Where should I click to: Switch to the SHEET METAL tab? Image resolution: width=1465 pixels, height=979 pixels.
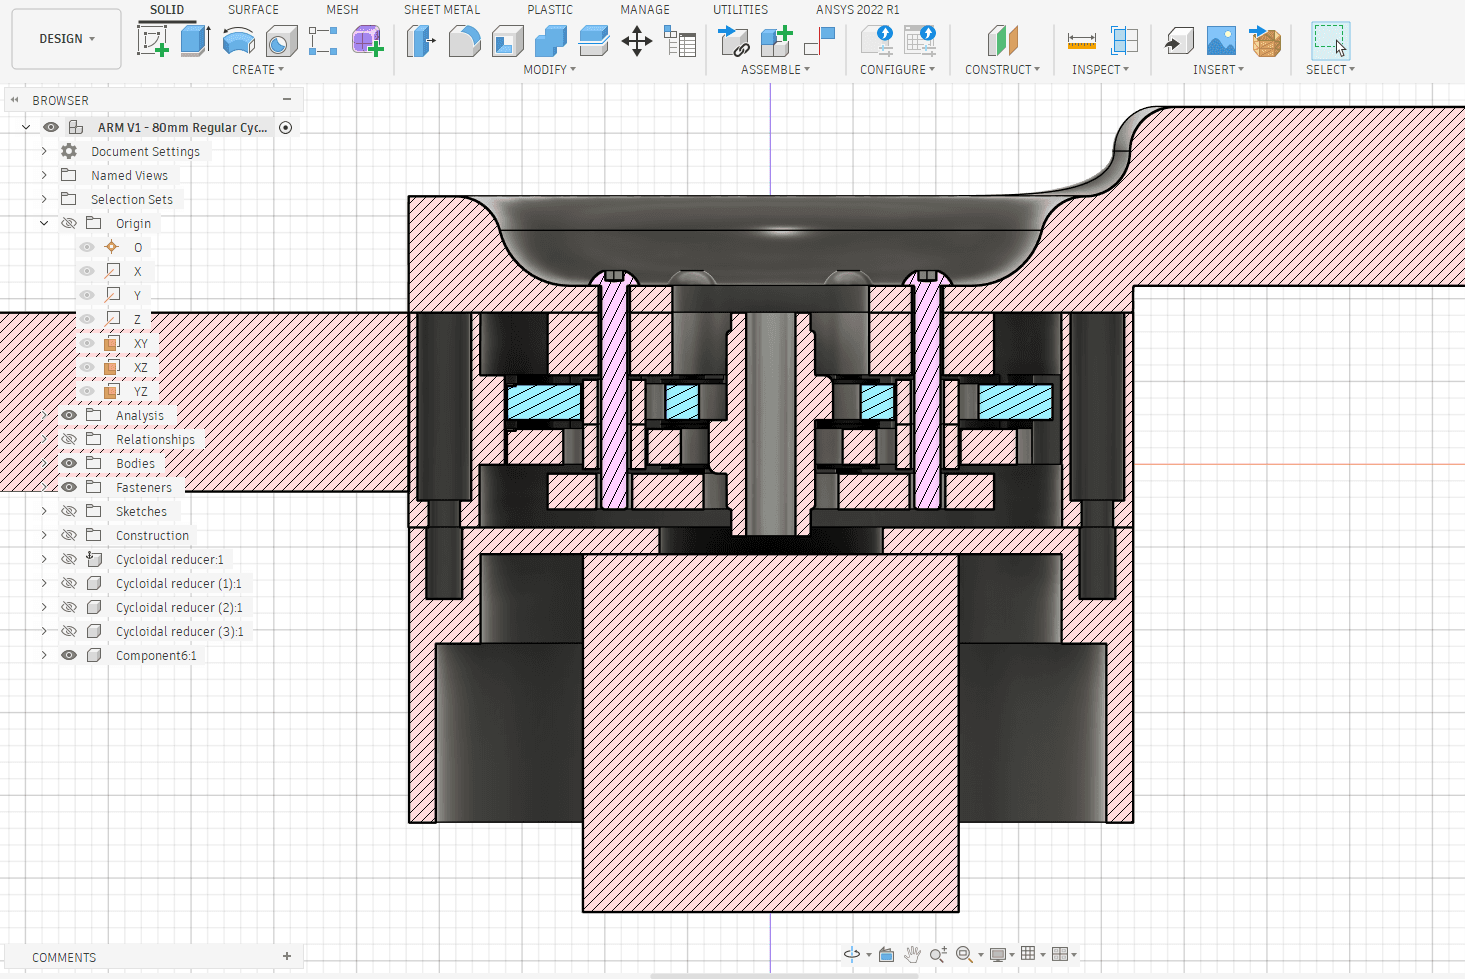[x=441, y=10]
